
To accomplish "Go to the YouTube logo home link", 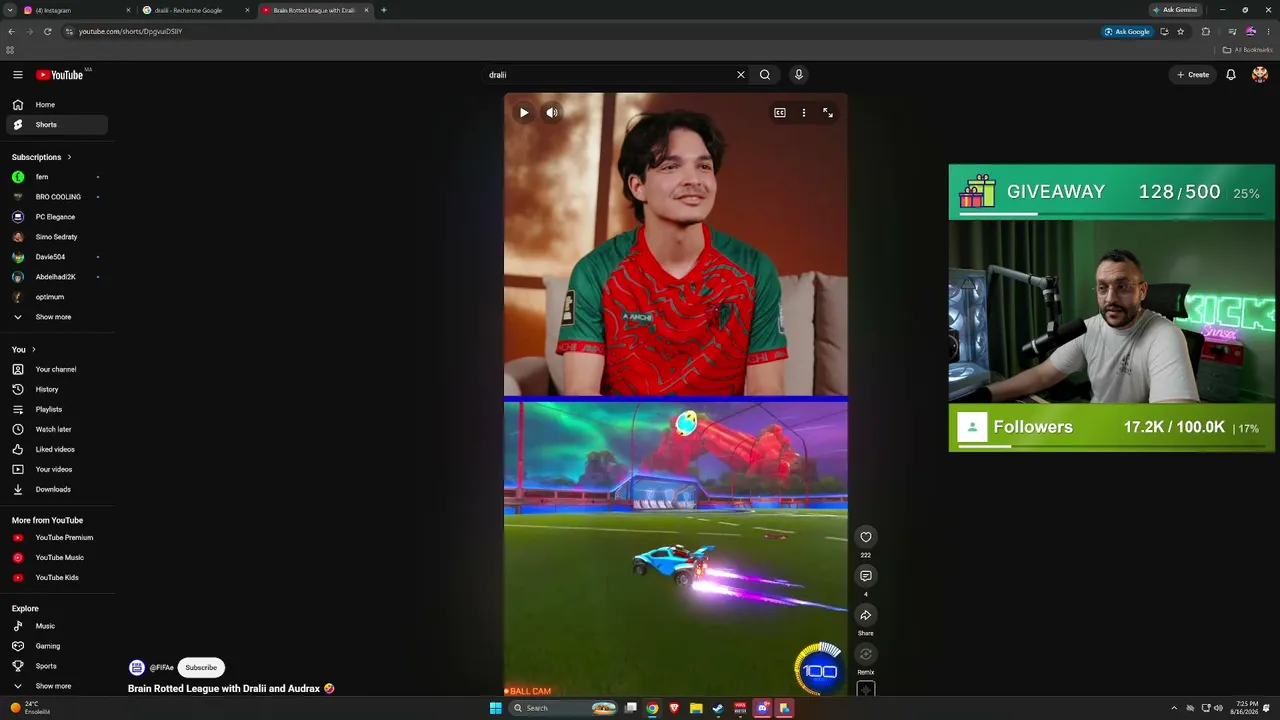I will point(60,75).
